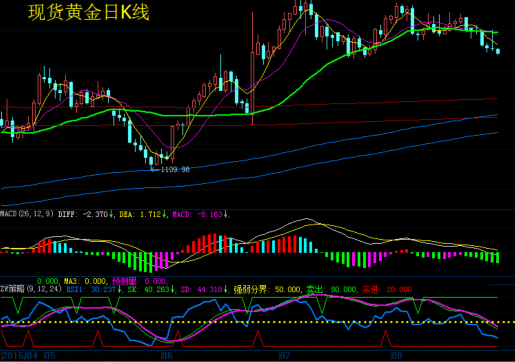Select the 06 month marker on time axis
Screen dimensions: 515x362
pos(167,355)
